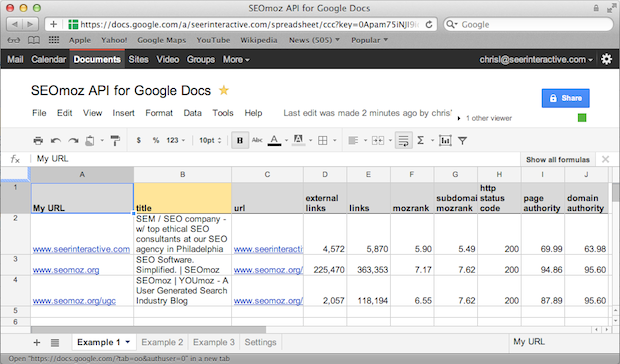Image resolution: width=620 pixels, height=364 pixels.
Task: Open www.seerinteractive.com link in column A
Action: [x=81, y=249]
